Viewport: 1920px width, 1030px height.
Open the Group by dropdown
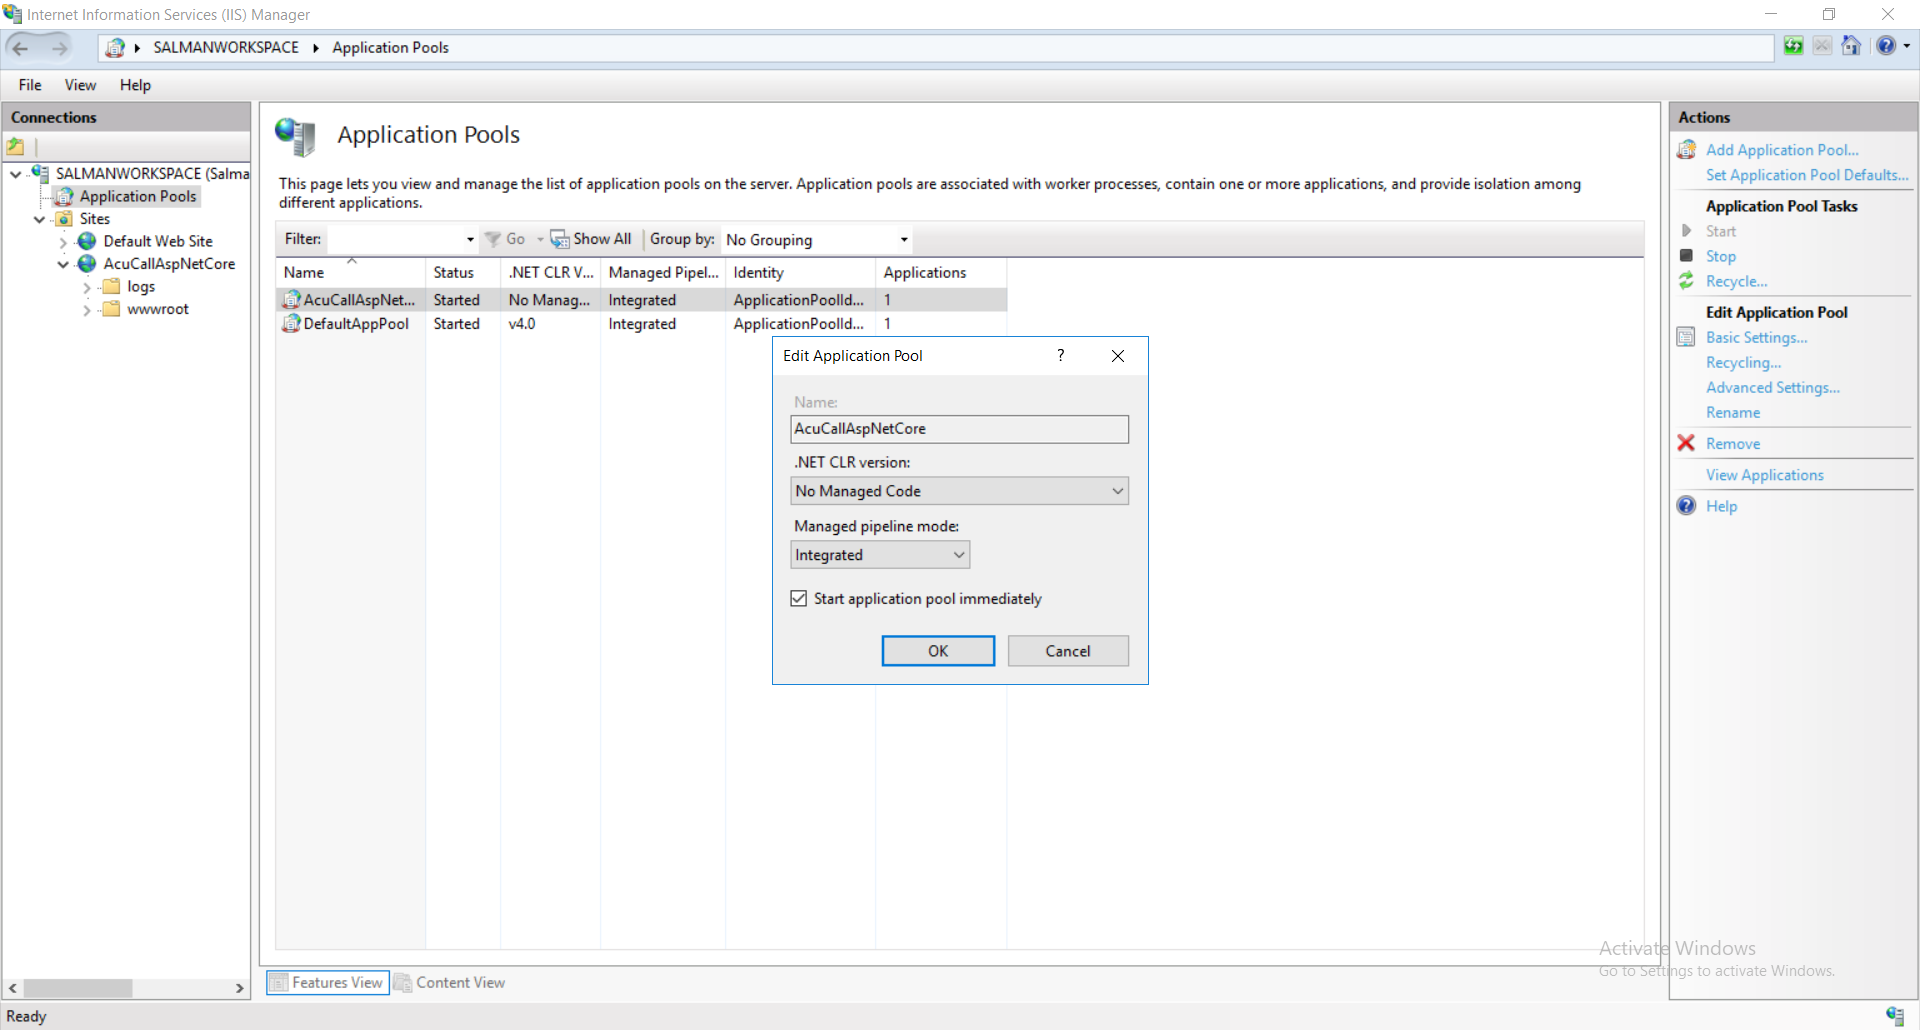(903, 240)
